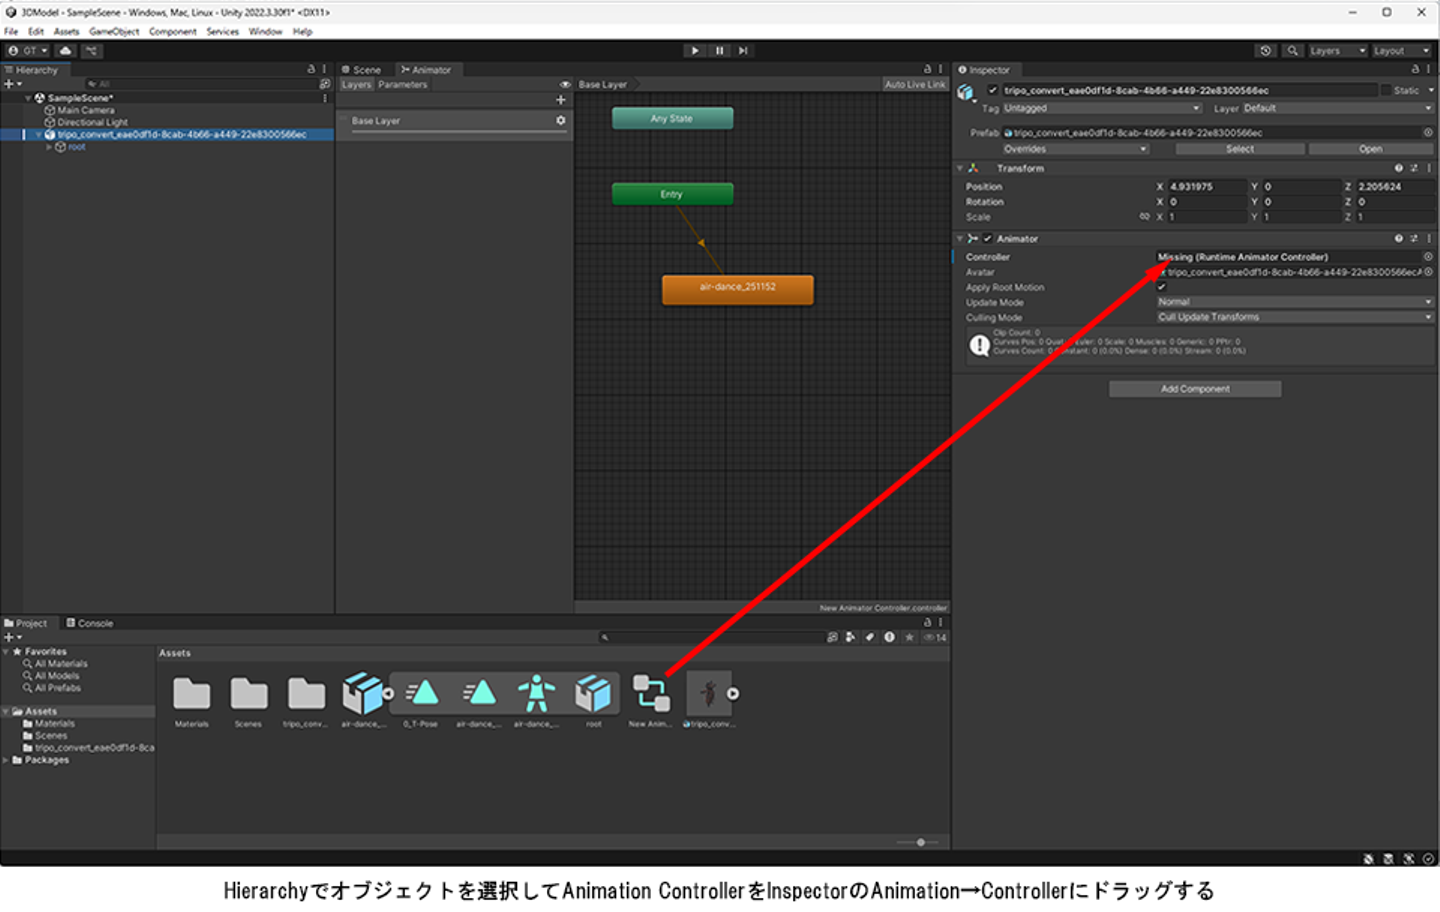This screenshot has width=1440, height=912.
Task: Open Base Layer settings gear
Action: coord(561,121)
